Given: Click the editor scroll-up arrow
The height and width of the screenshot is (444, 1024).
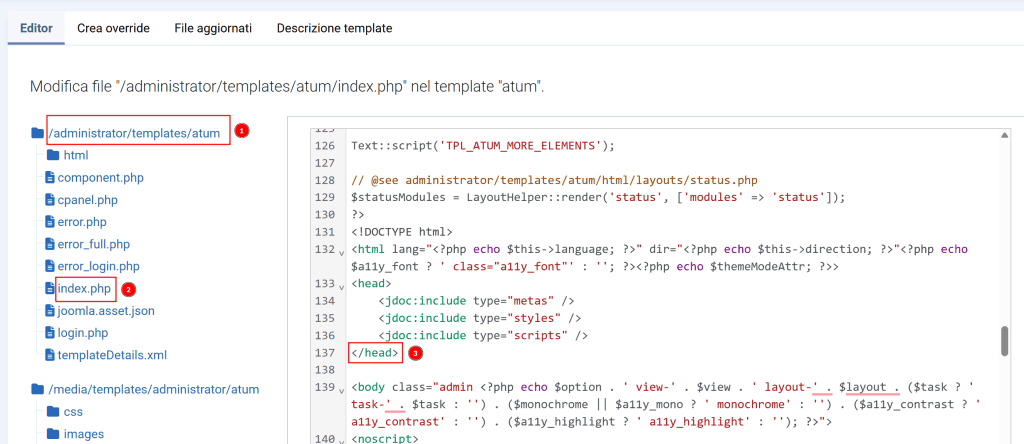Looking at the screenshot, I should (1004, 134).
